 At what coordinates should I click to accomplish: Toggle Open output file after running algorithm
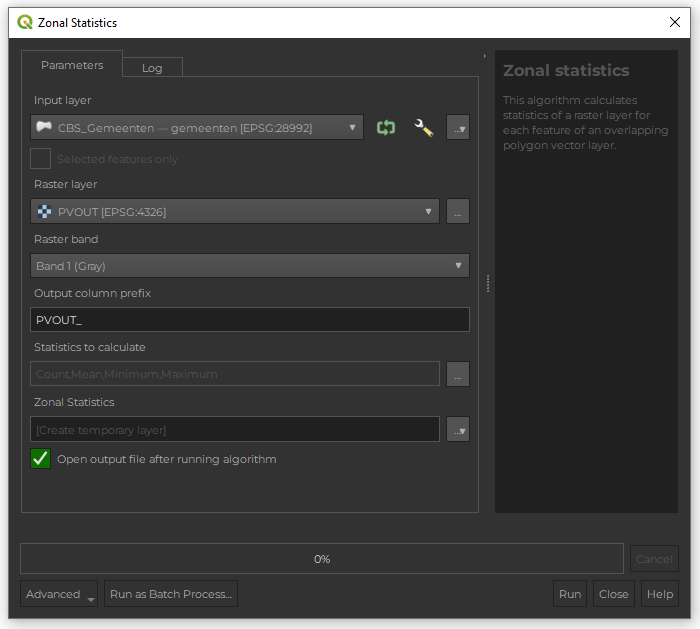coord(41,459)
